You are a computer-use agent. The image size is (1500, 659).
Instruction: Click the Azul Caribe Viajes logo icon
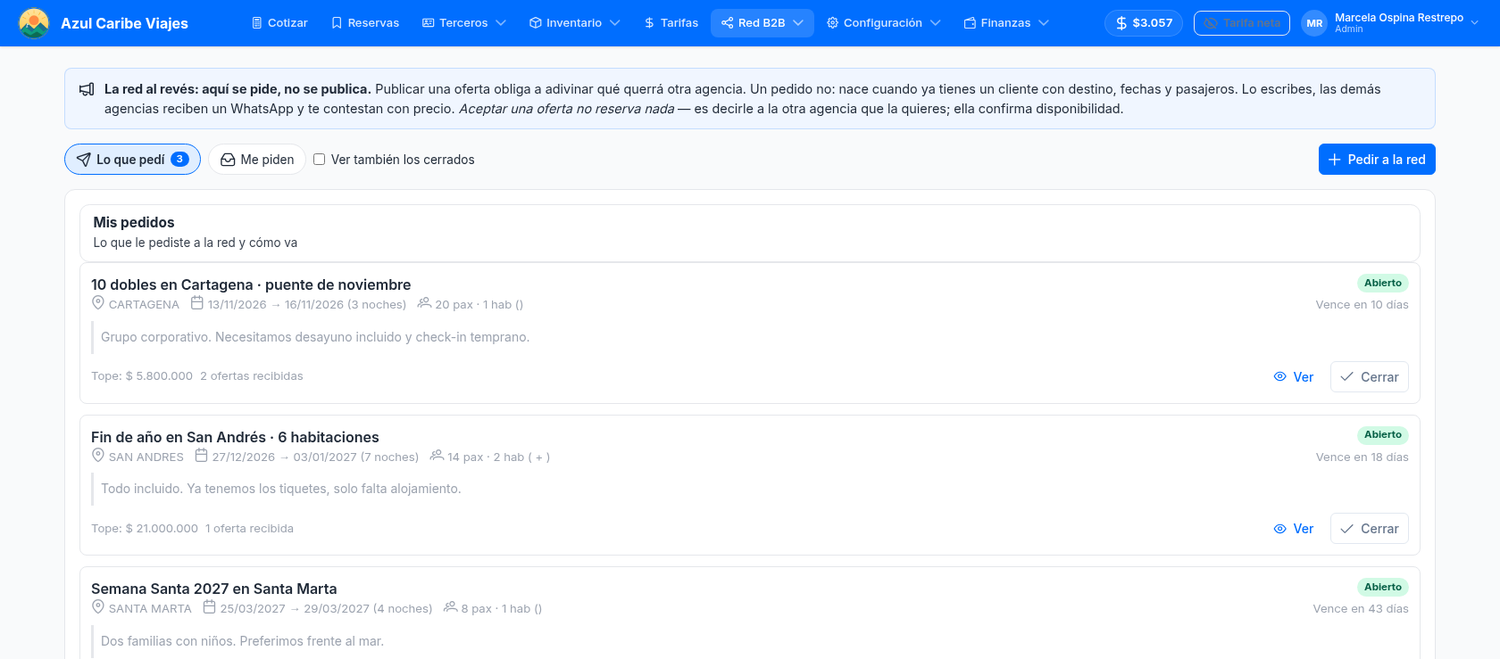coord(34,23)
